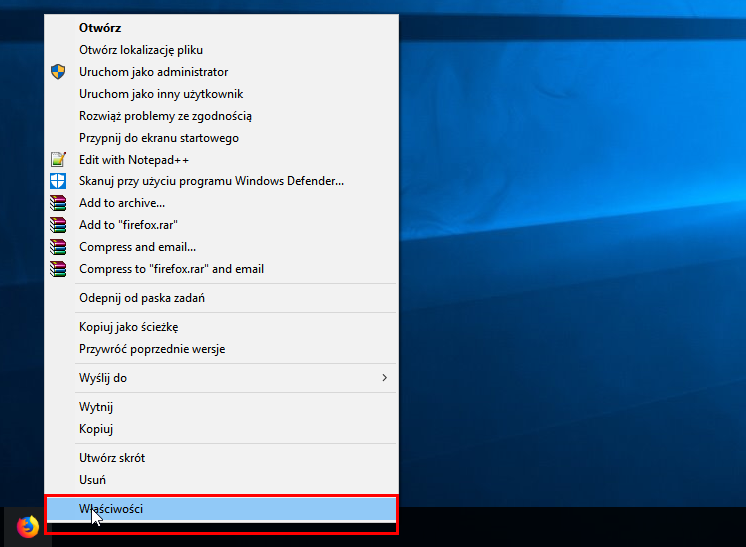
Task: Select Przywróć poprzednie wersje
Action: point(221,349)
